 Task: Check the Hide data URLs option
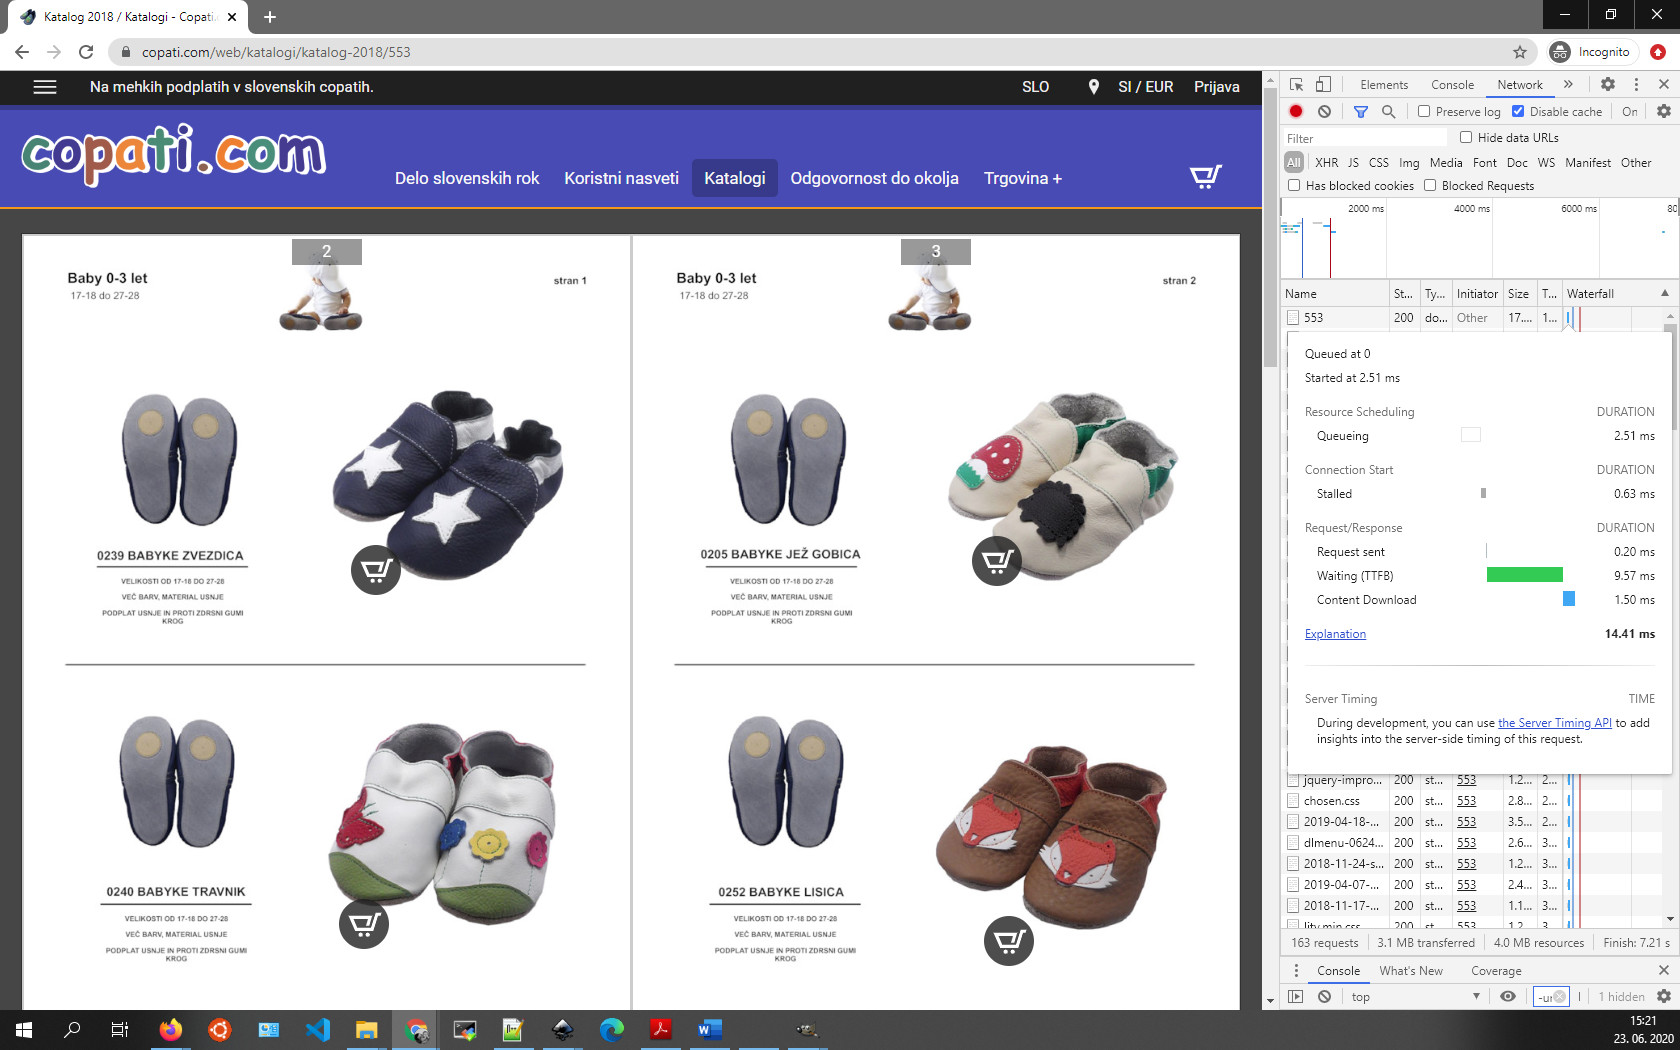click(x=1466, y=138)
